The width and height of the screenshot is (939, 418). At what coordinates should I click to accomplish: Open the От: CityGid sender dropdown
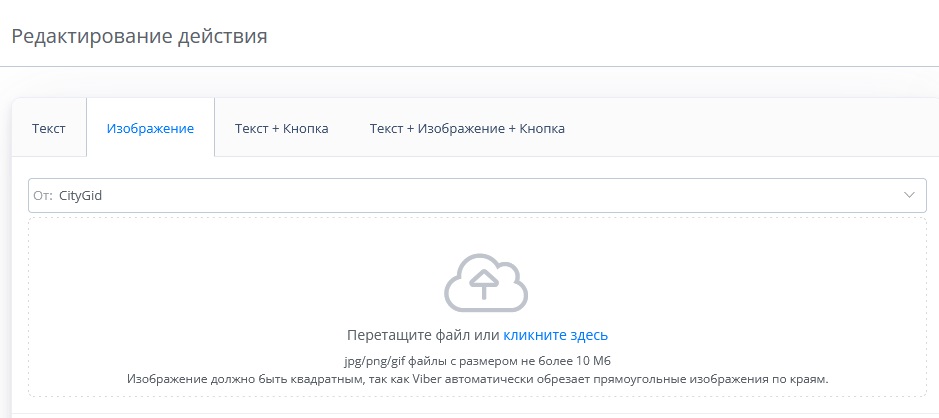coord(477,195)
